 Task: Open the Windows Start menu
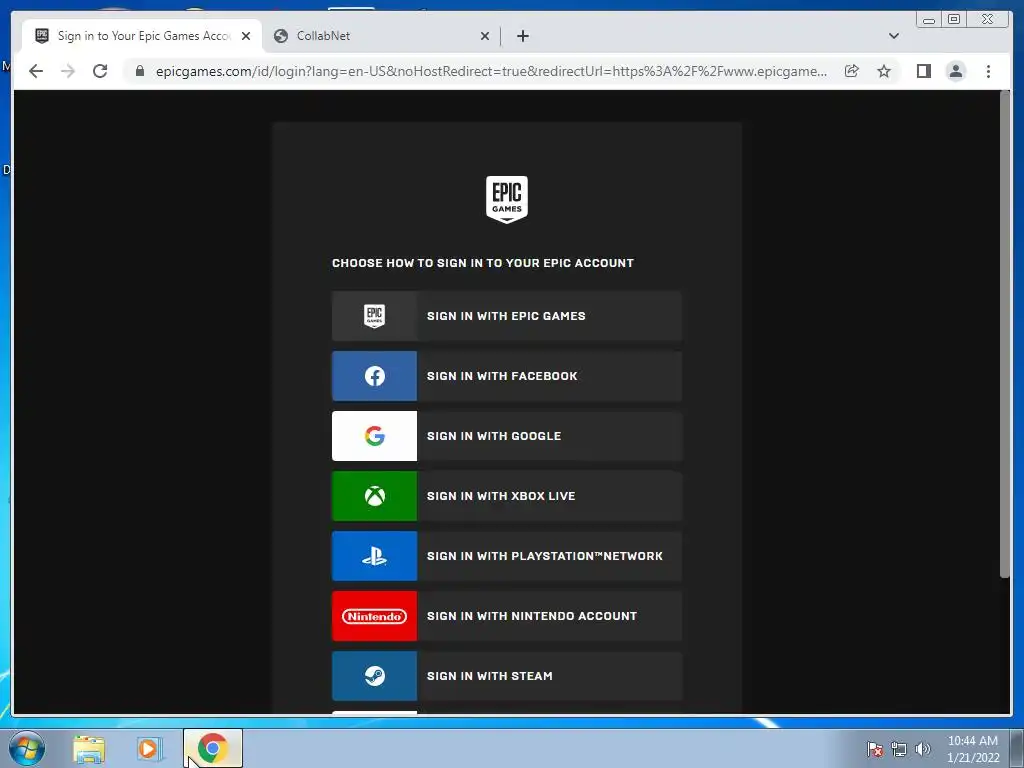27,748
